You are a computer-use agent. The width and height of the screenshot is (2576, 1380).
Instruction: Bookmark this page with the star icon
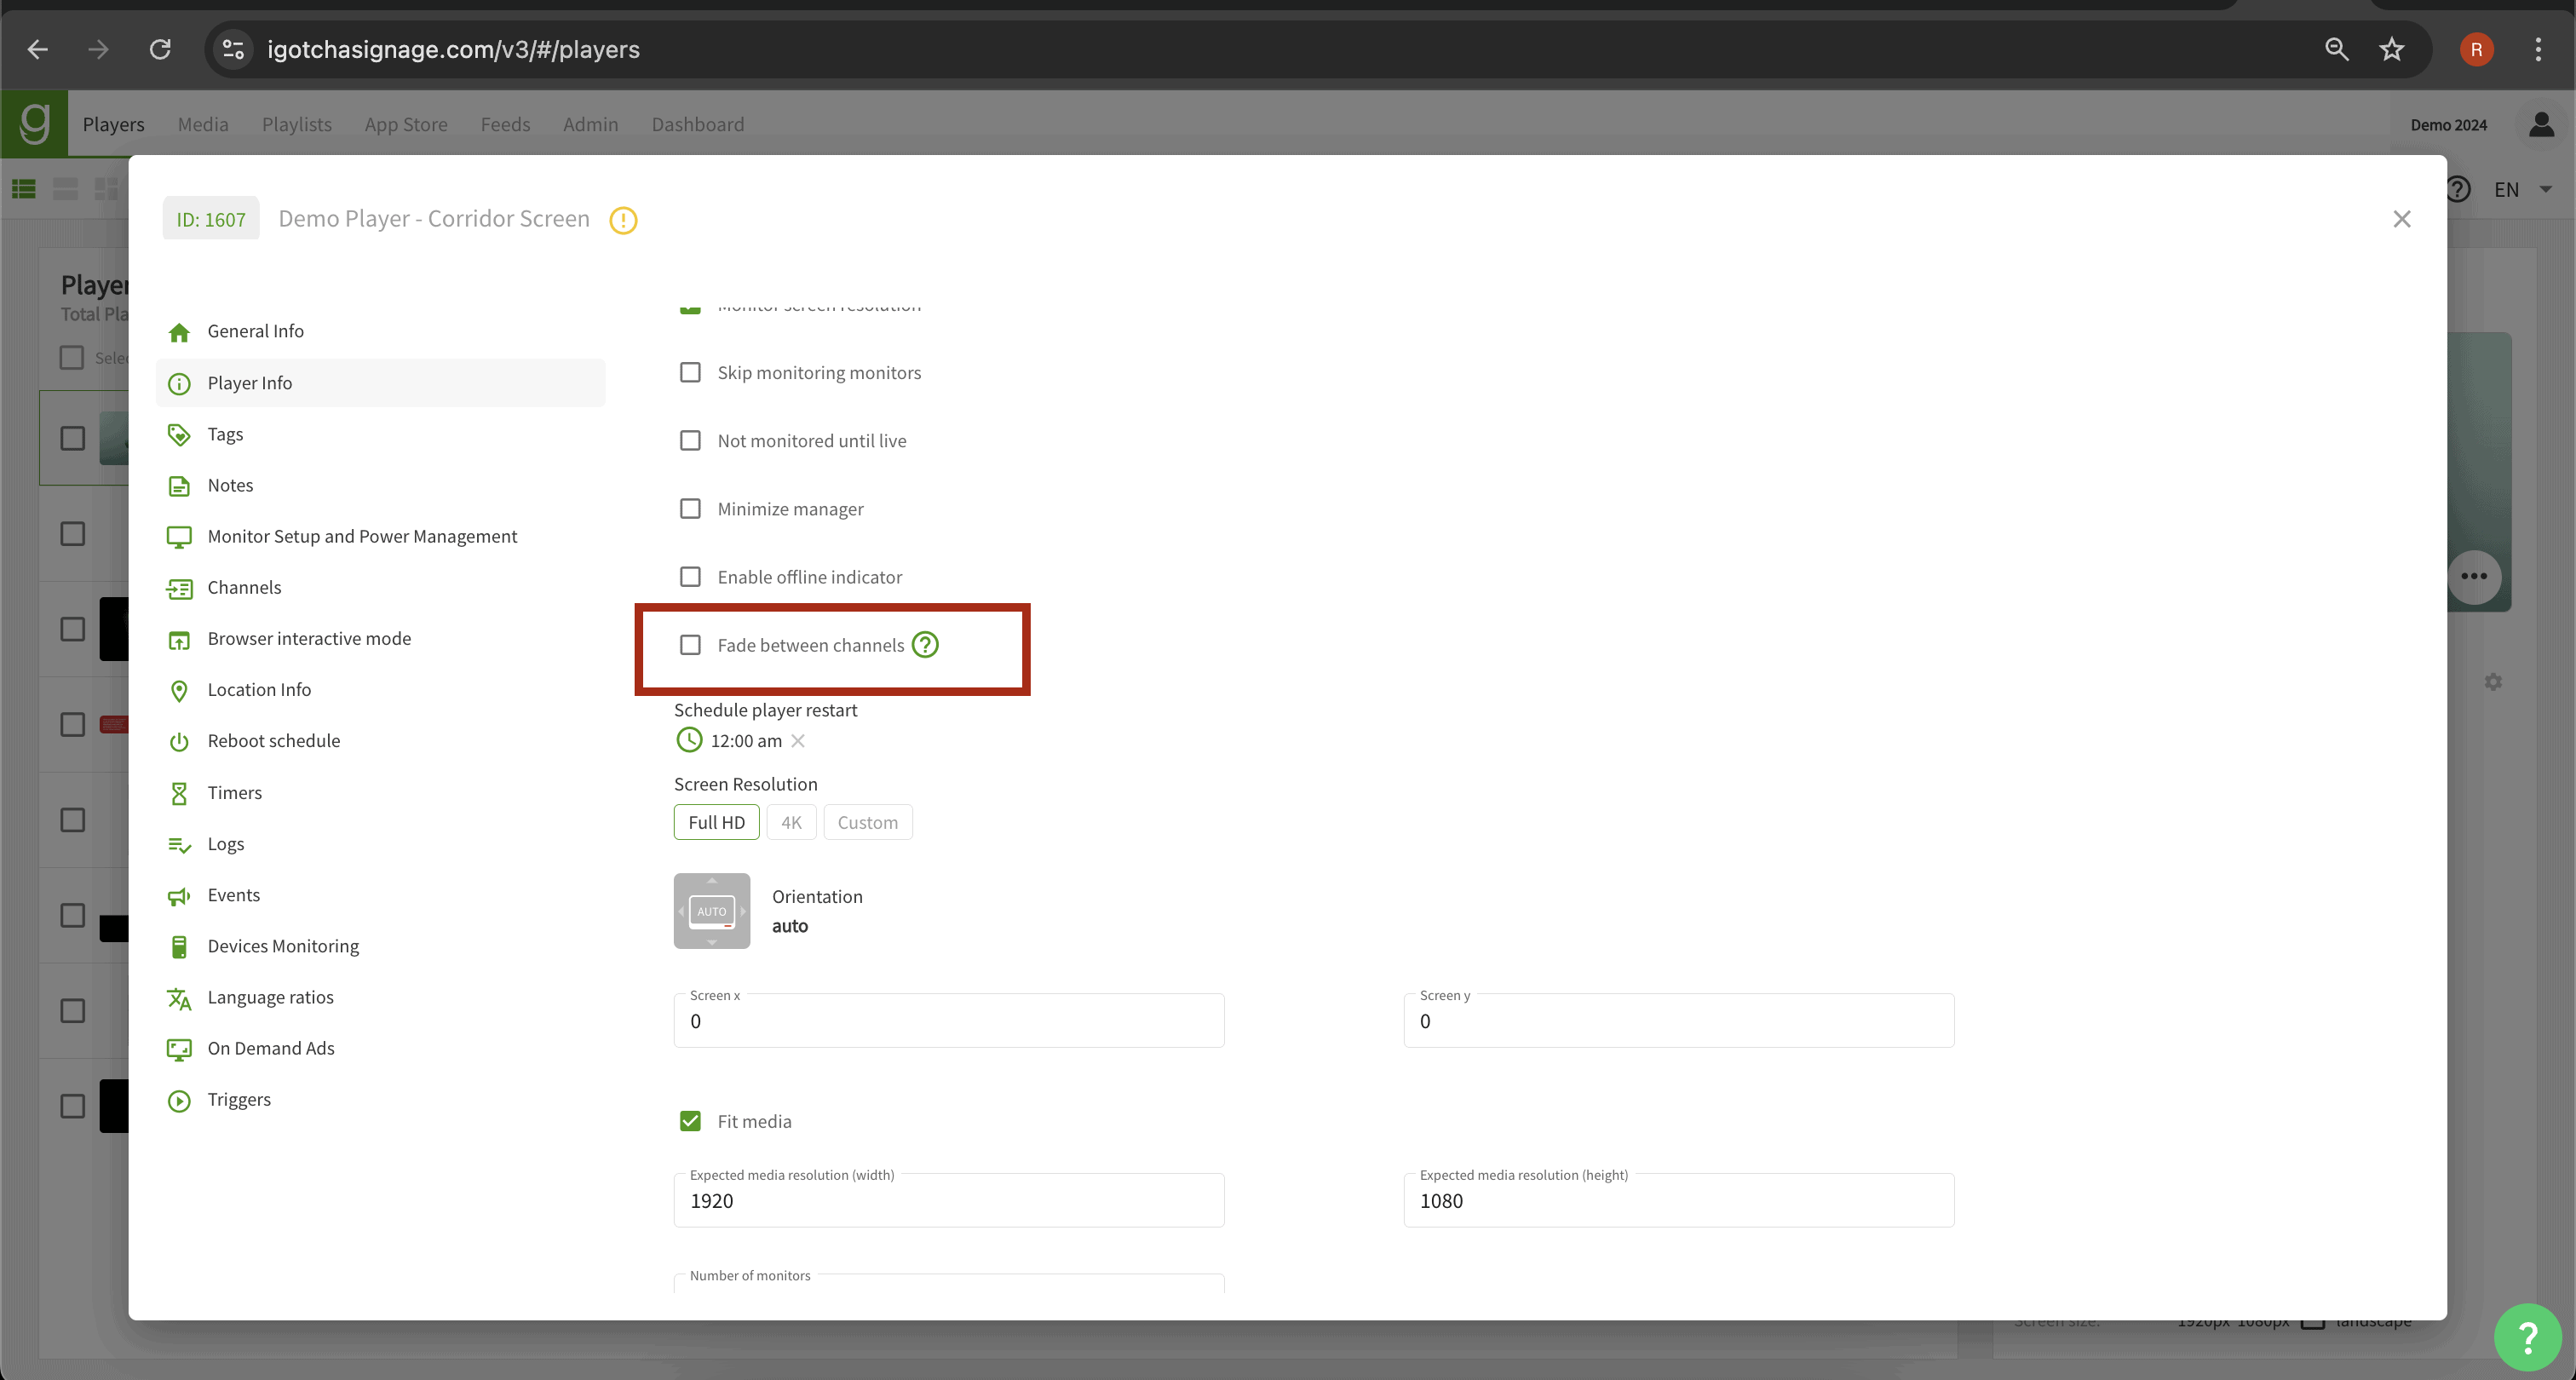2391,49
